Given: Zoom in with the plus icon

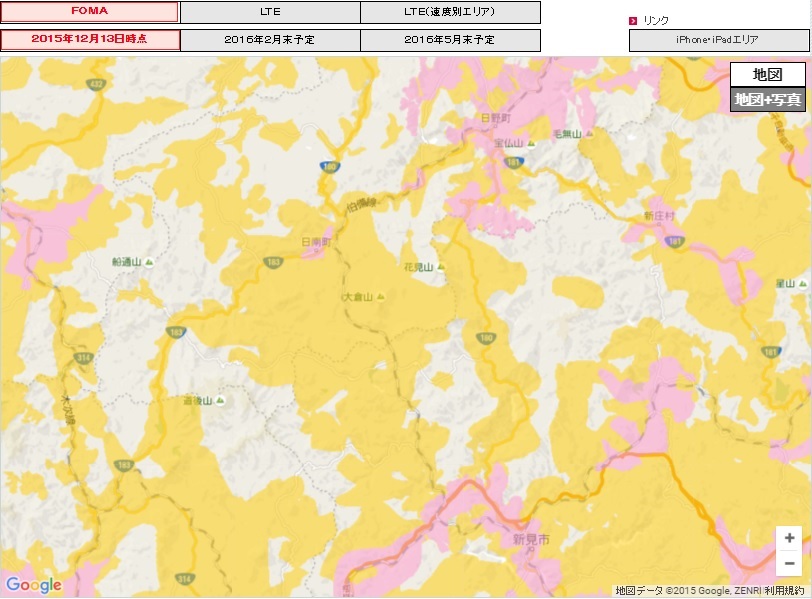Looking at the screenshot, I should [789, 538].
